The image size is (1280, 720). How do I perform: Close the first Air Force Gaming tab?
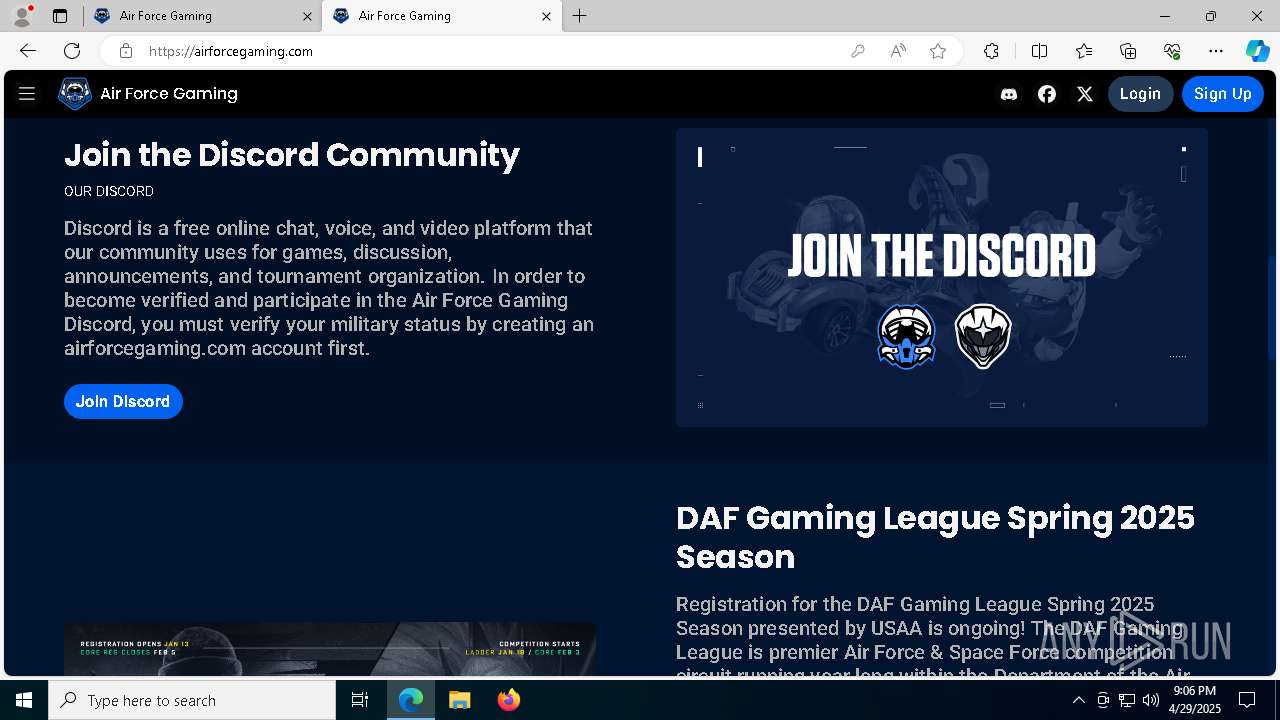click(x=307, y=16)
